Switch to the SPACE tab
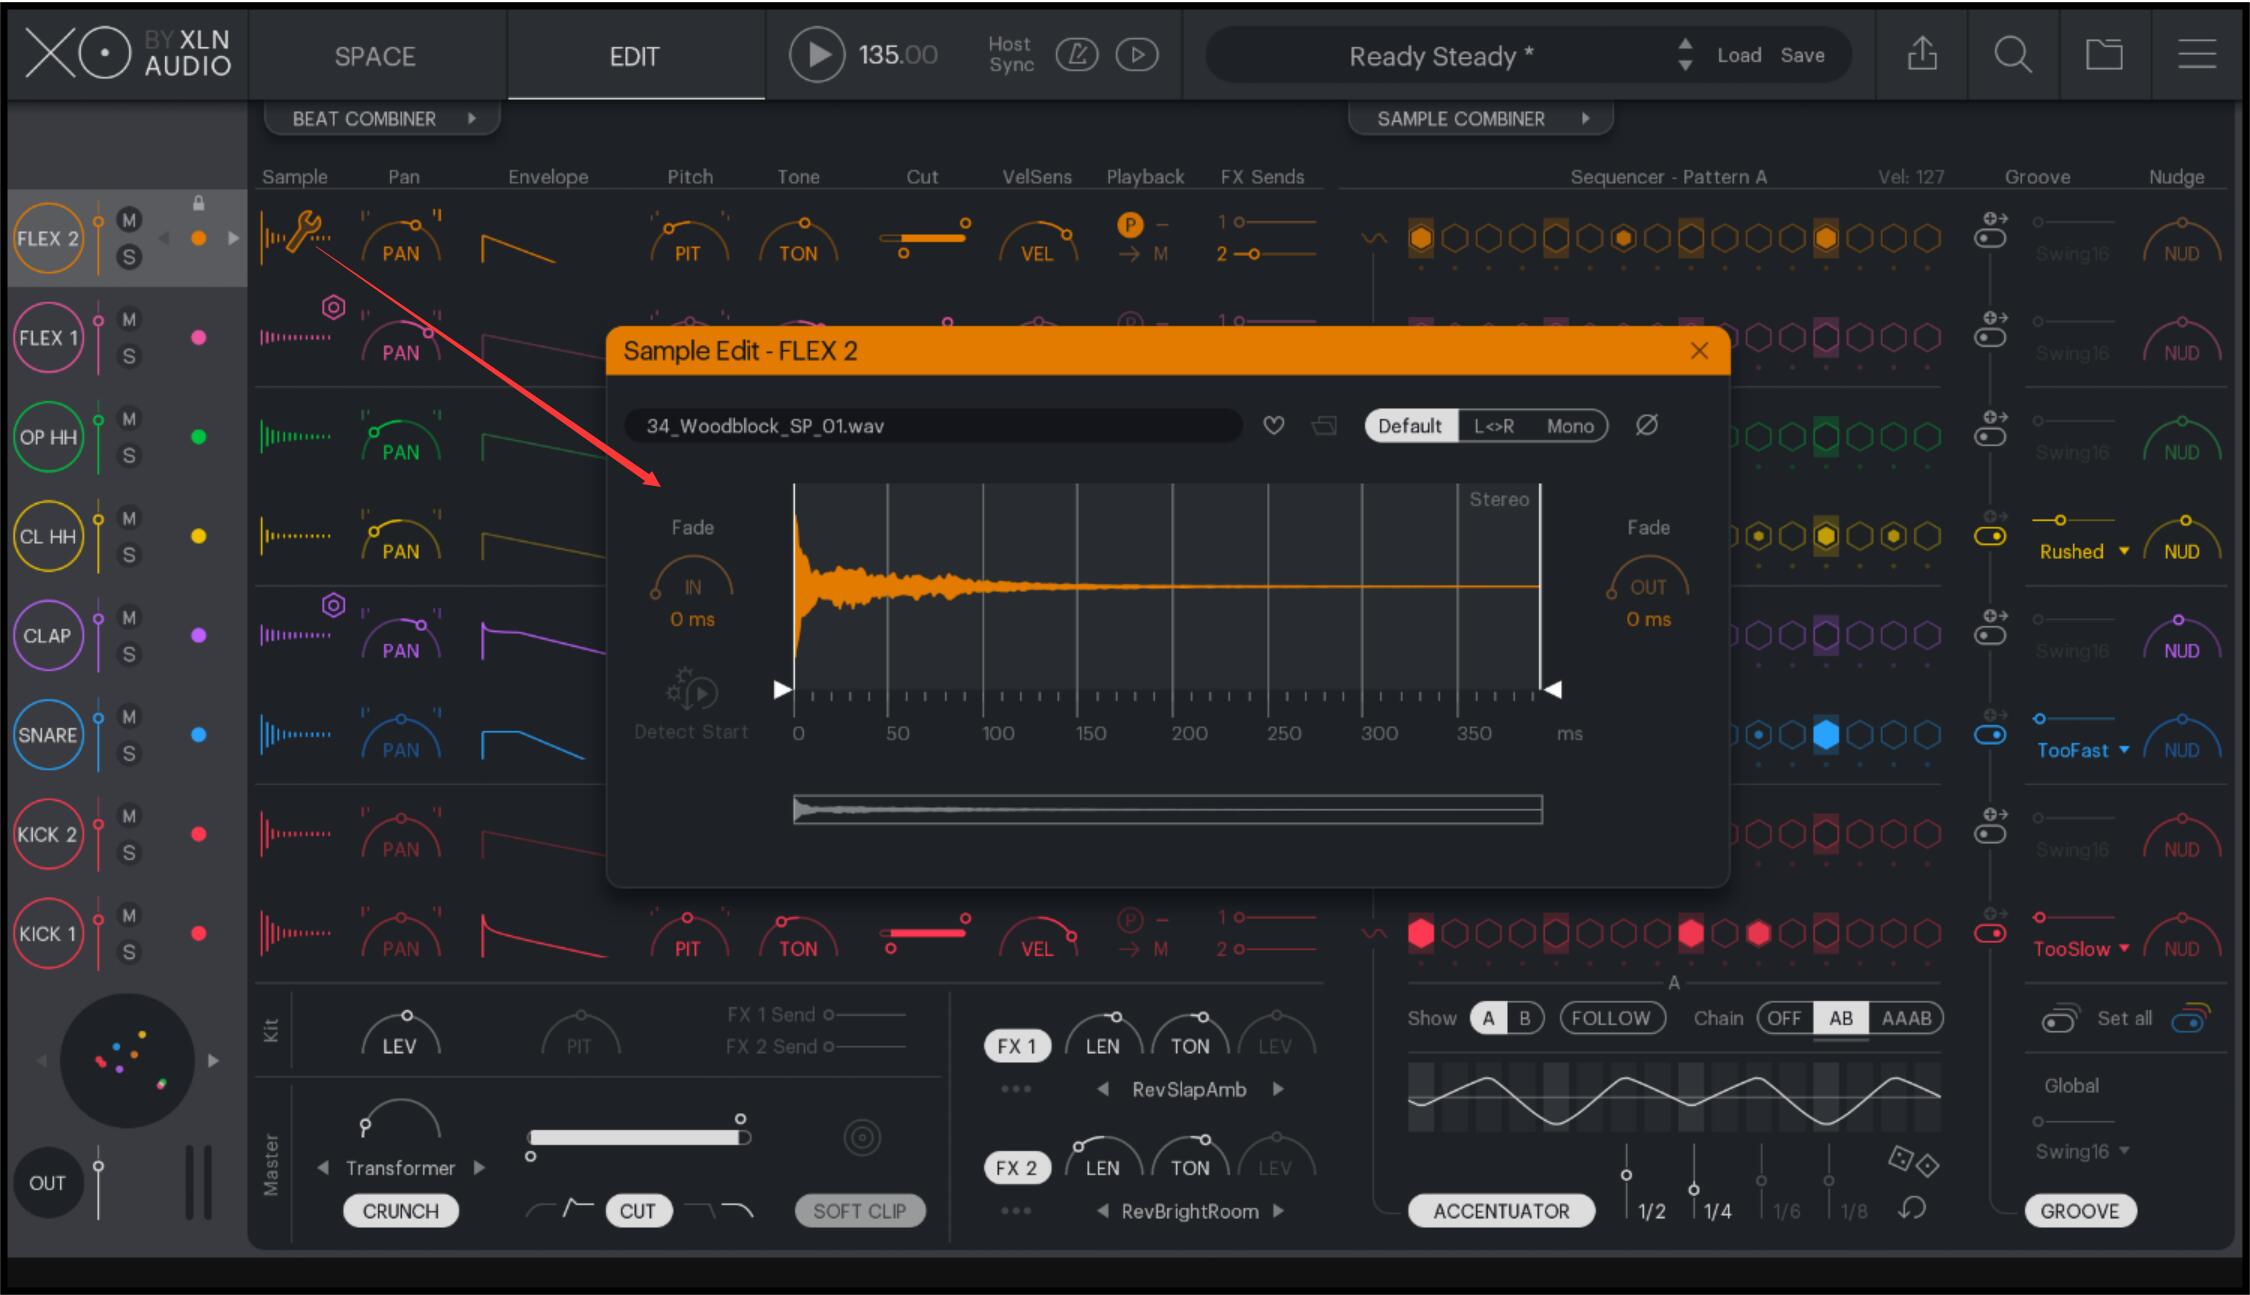 tap(375, 57)
